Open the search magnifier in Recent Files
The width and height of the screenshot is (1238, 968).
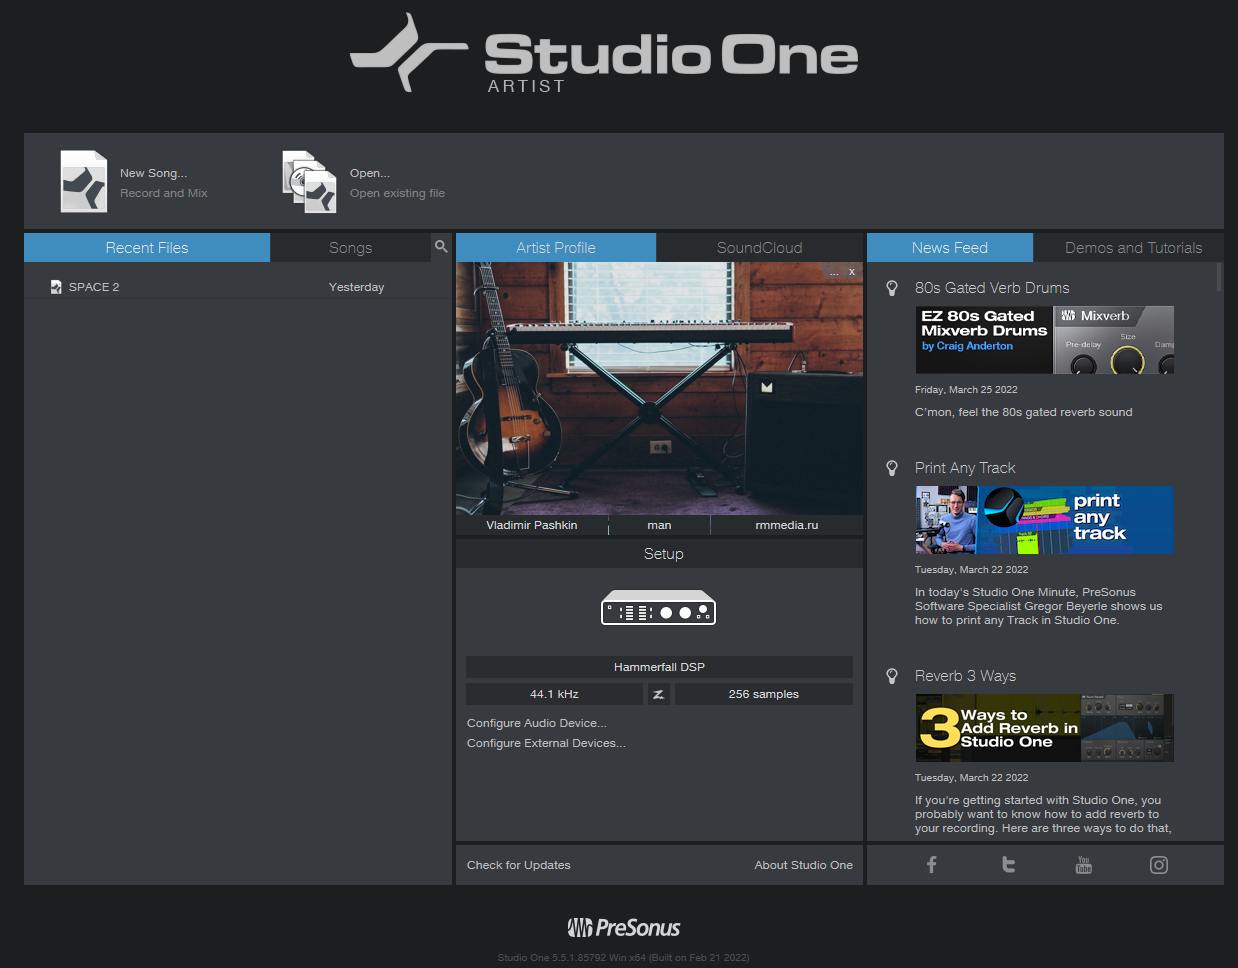pos(441,246)
